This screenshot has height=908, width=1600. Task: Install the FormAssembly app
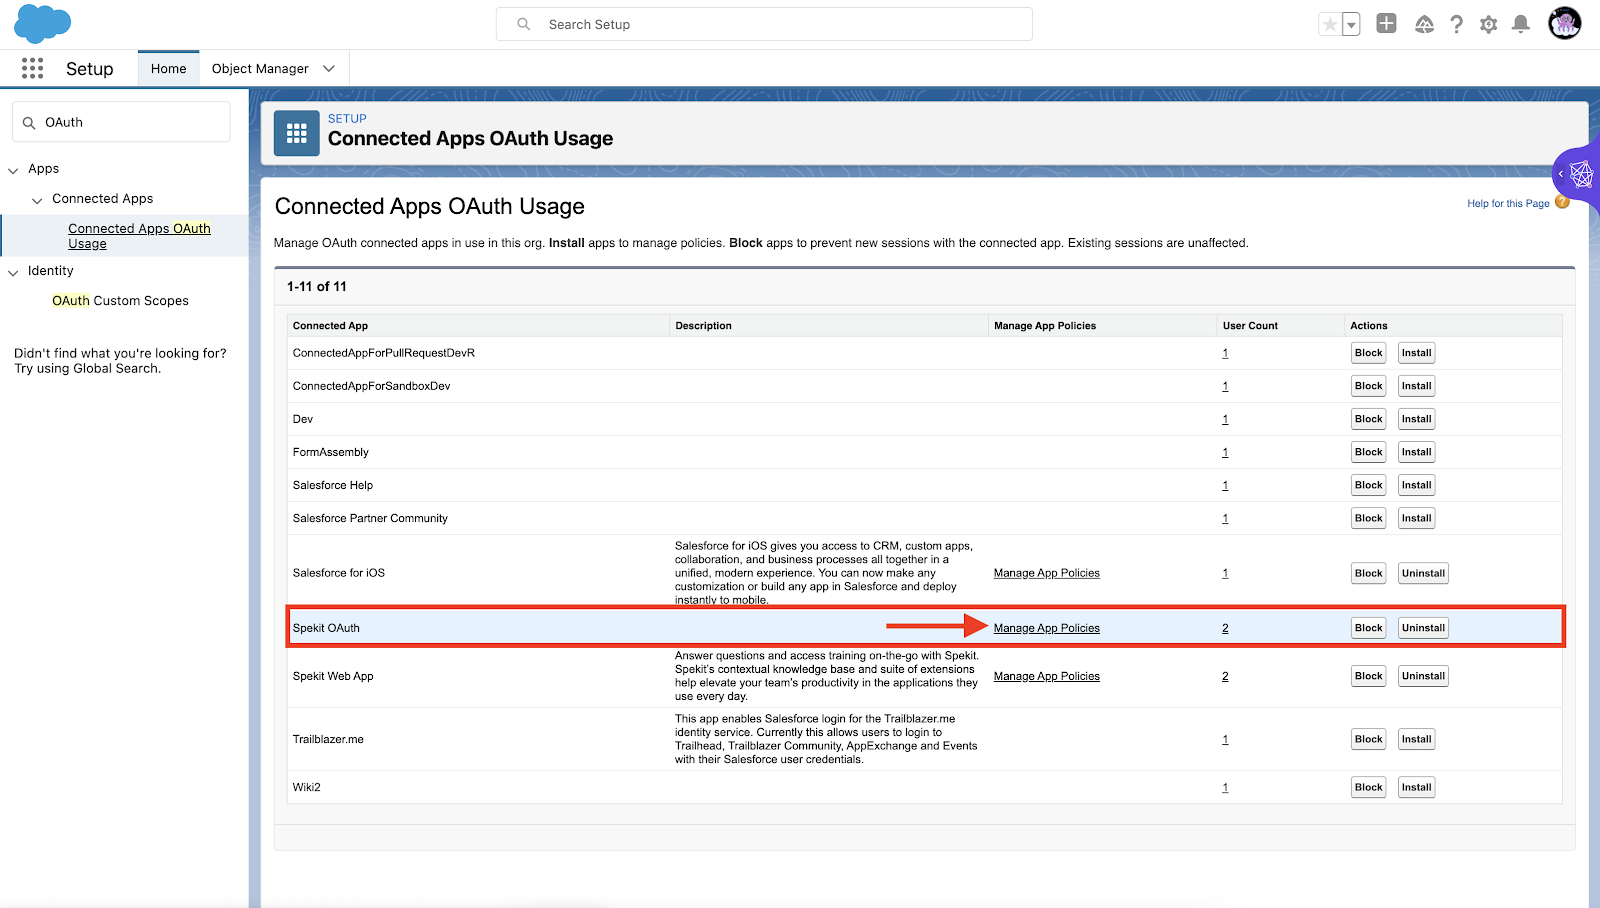tap(1416, 452)
